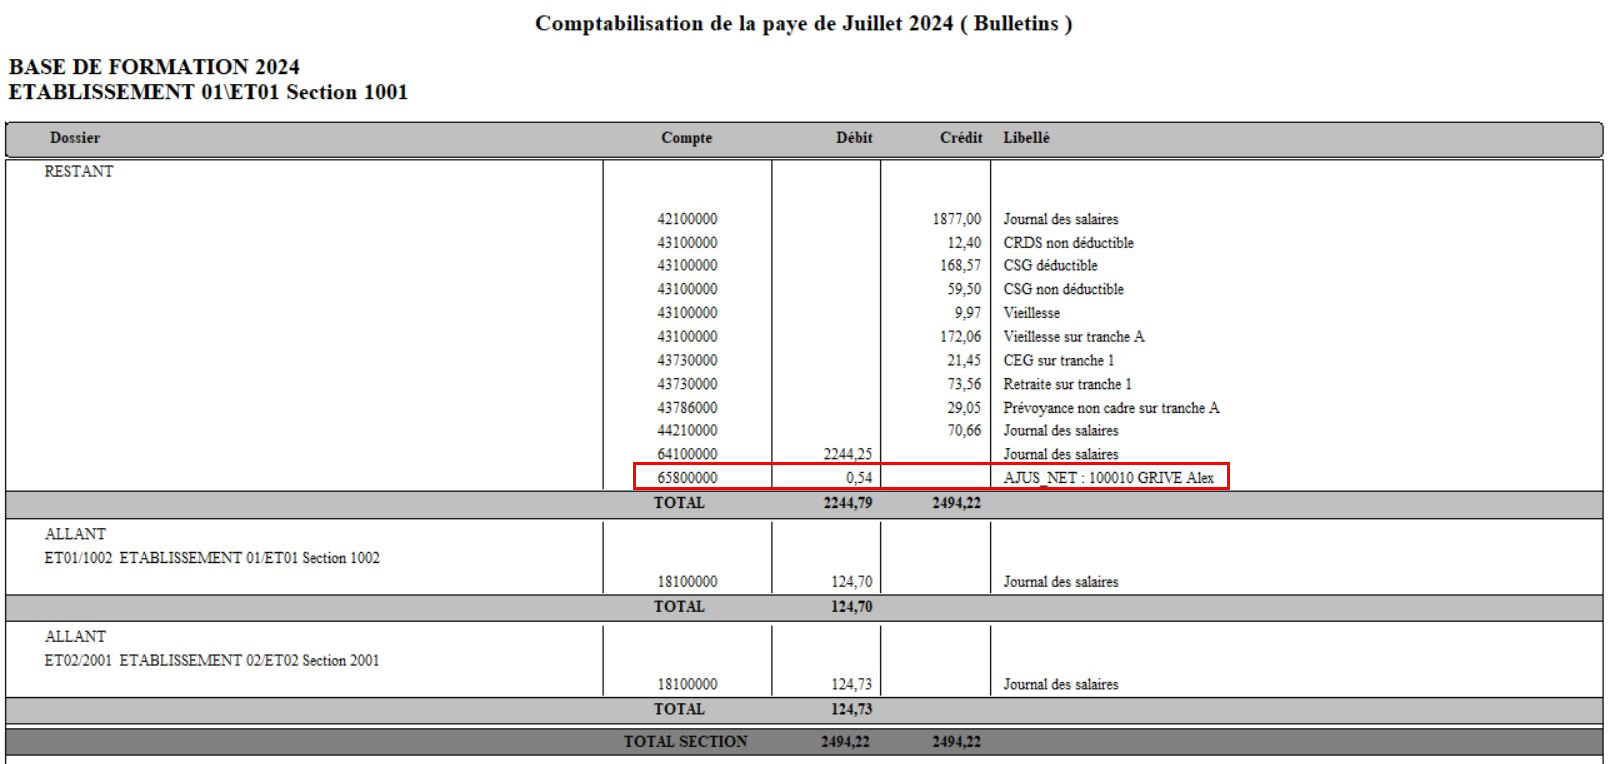1617x764 pixels.
Task: Click debit value 0,54
Action: (859, 478)
